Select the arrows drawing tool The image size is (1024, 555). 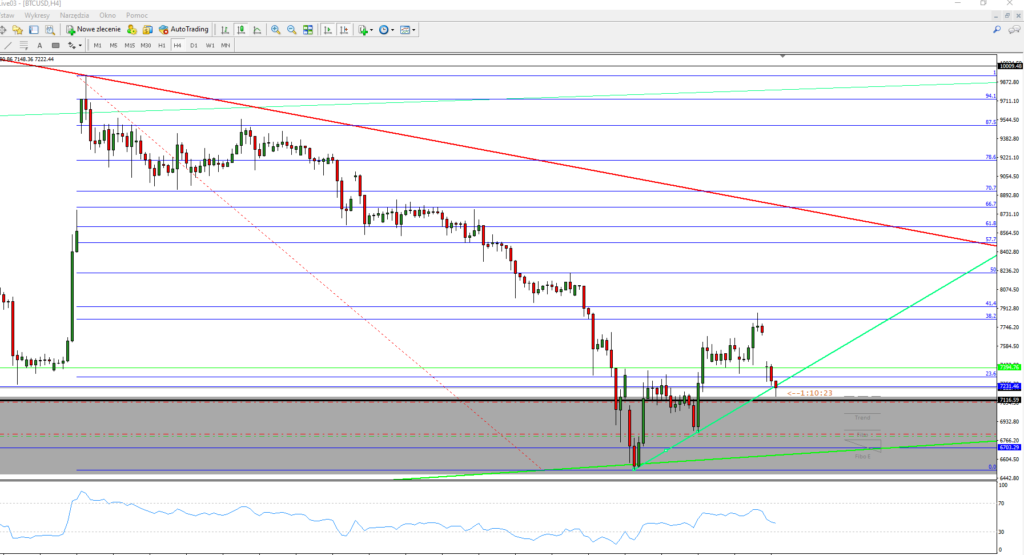point(72,45)
